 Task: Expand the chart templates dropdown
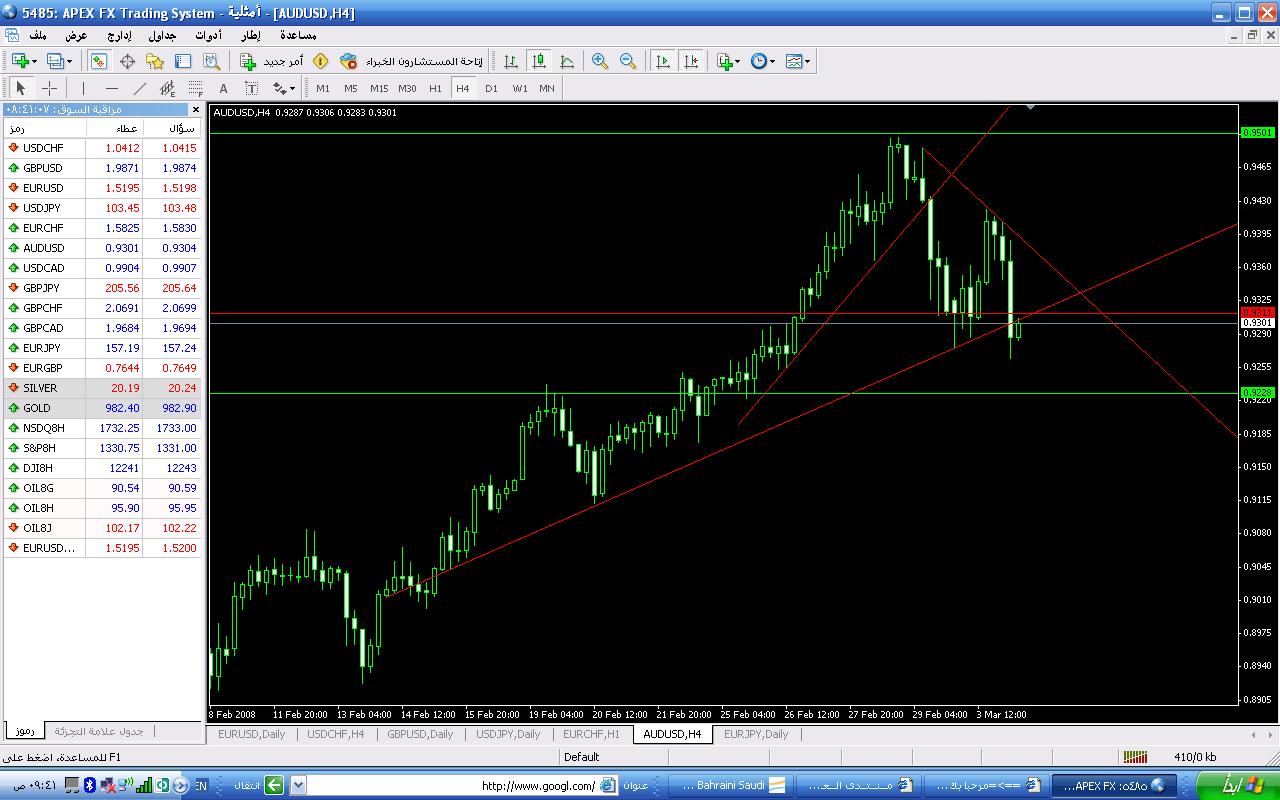[x=808, y=61]
